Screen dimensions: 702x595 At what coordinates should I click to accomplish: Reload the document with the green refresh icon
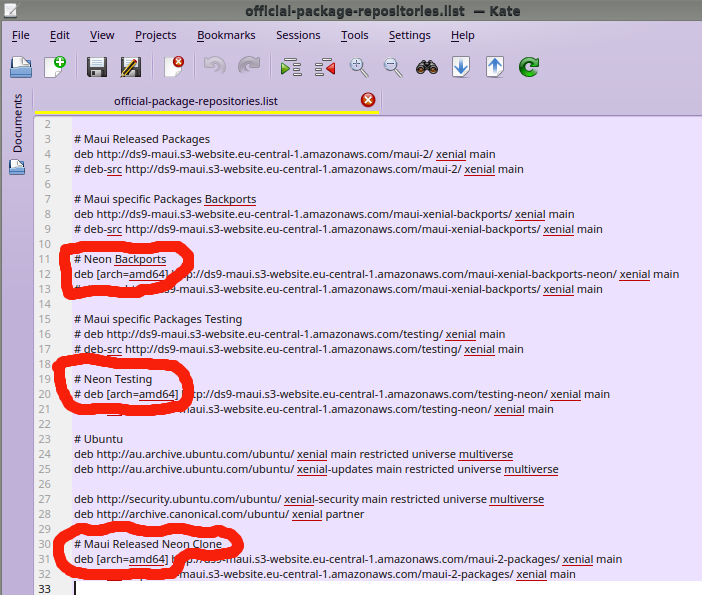click(529, 67)
